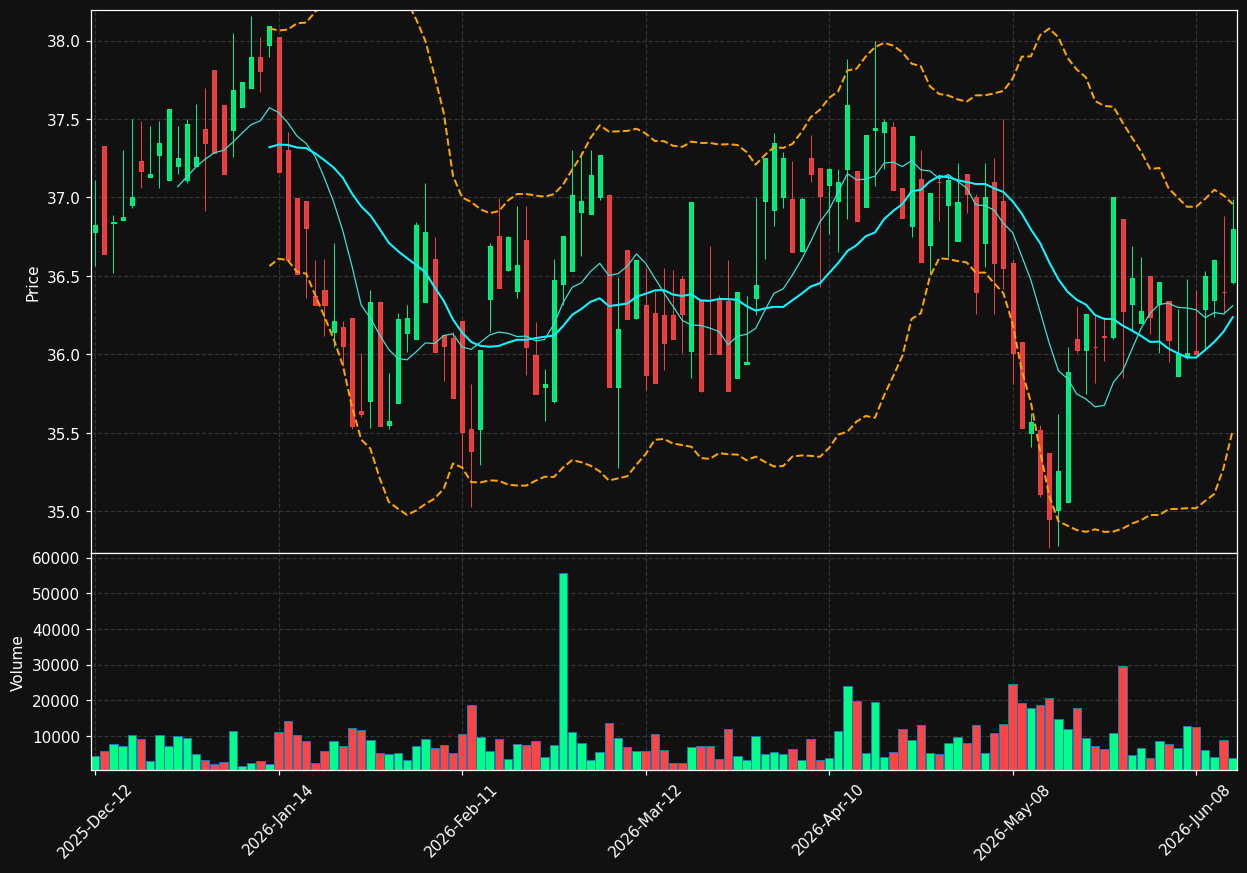Select the 36.0 price tick label
This screenshot has width=1247, height=873.
[x=65, y=356]
